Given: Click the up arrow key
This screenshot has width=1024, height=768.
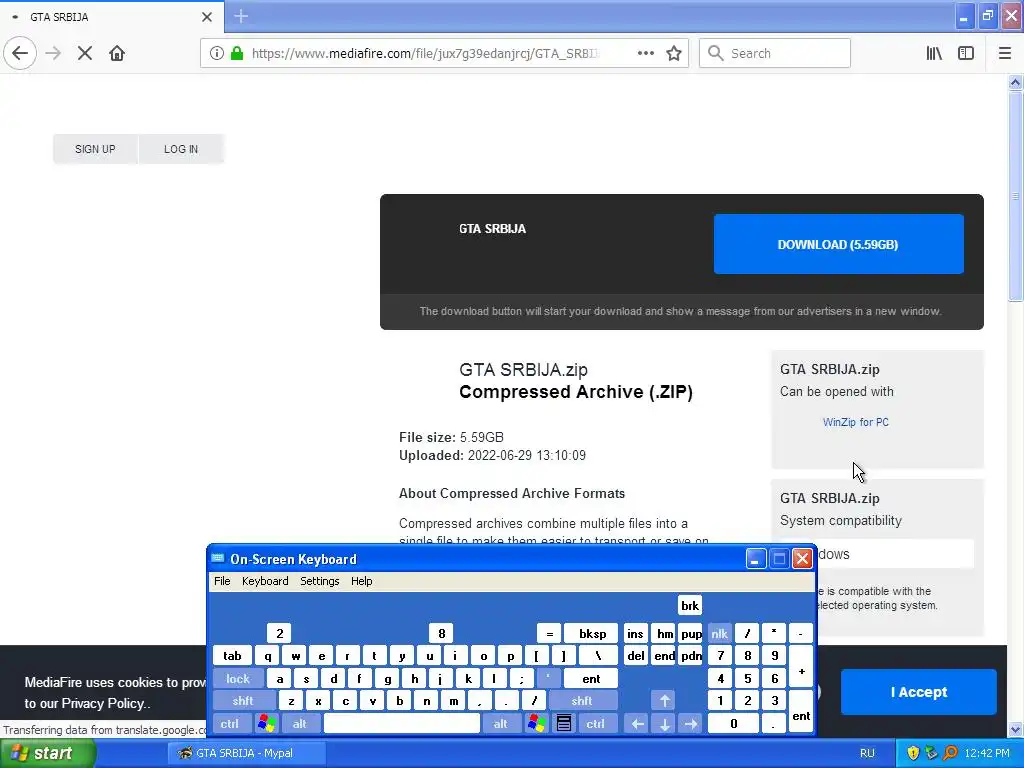Looking at the screenshot, I should coord(665,701).
